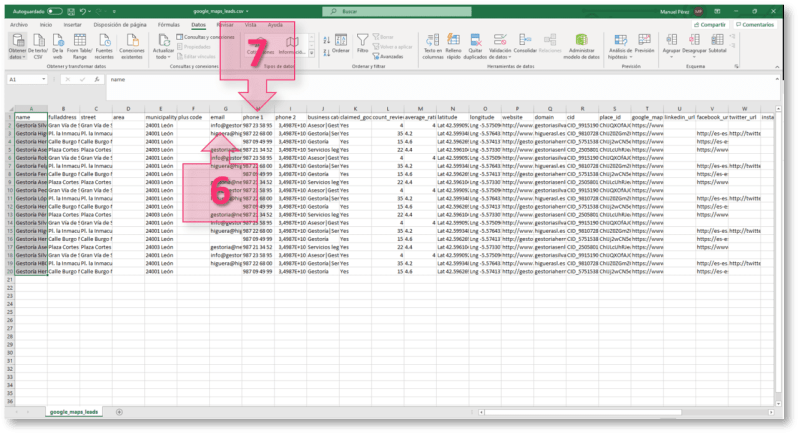Image resolution: width=799 pixels, height=434 pixels.
Task: Select the facebook_url header cell
Action: pyautogui.click(x=712, y=117)
